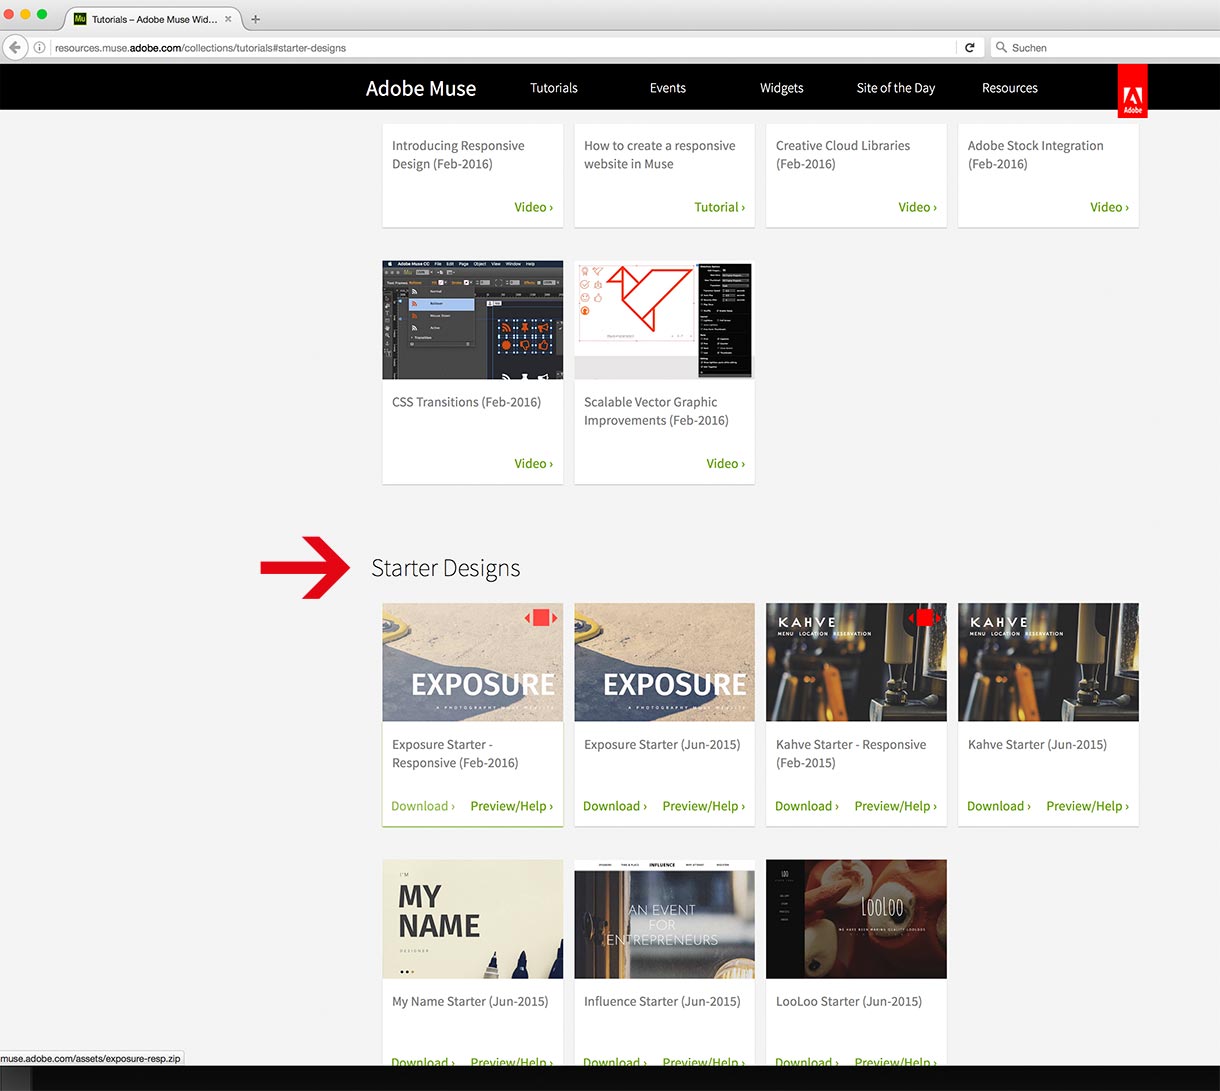The width and height of the screenshot is (1220, 1091).
Task: Click Kahve Starter (Jun-2015) thumbnail
Action: [1048, 662]
